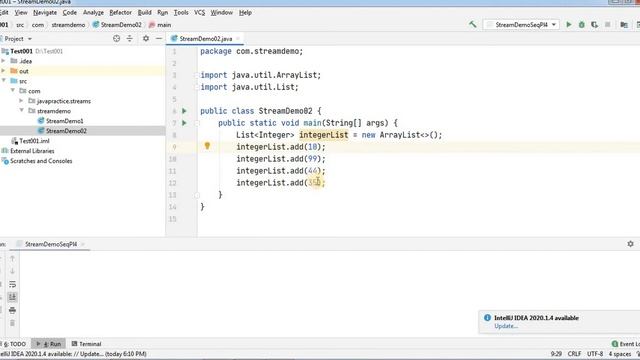640x360 pixels.
Task: Select StreamDemo1 in the project tree
Action: tap(64, 121)
